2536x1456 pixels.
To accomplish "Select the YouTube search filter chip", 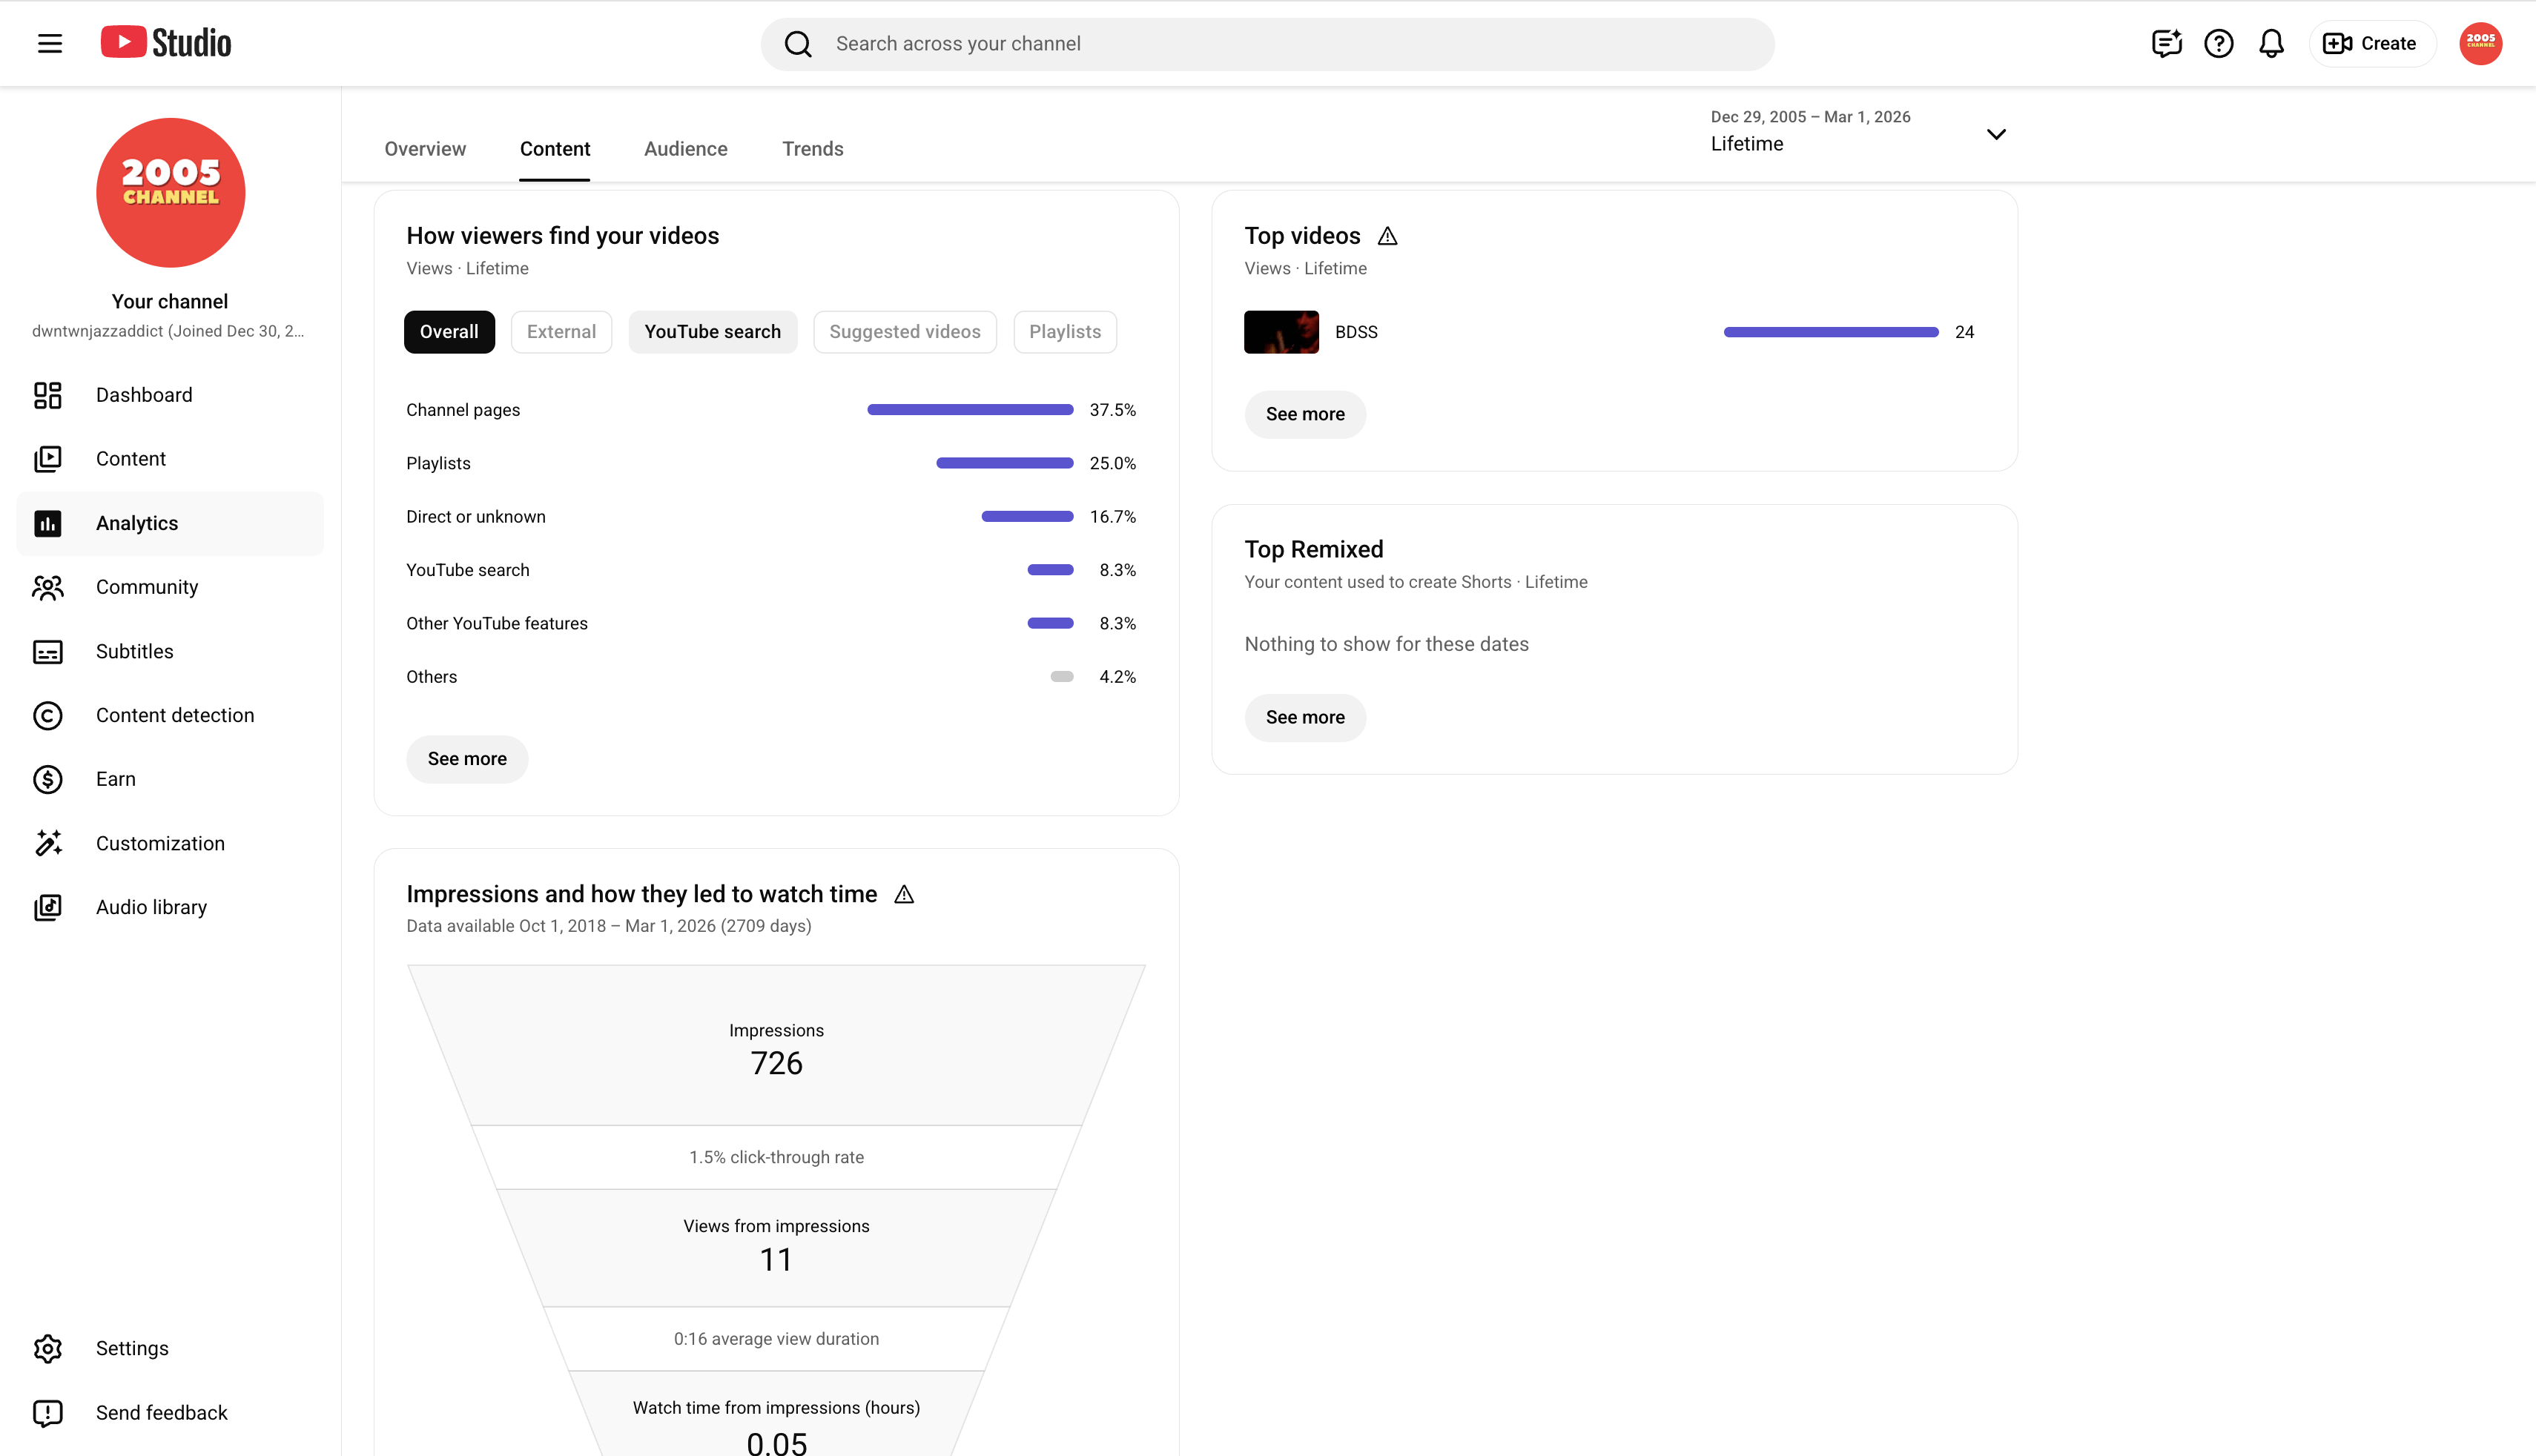I will 712,331.
